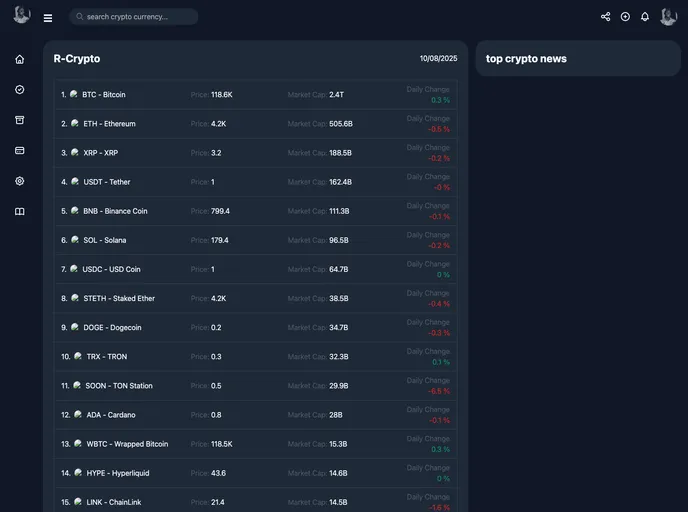This screenshot has width=688, height=512.
Task: Select the 'SOON - TON Station' name
Action: pos(119,386)
